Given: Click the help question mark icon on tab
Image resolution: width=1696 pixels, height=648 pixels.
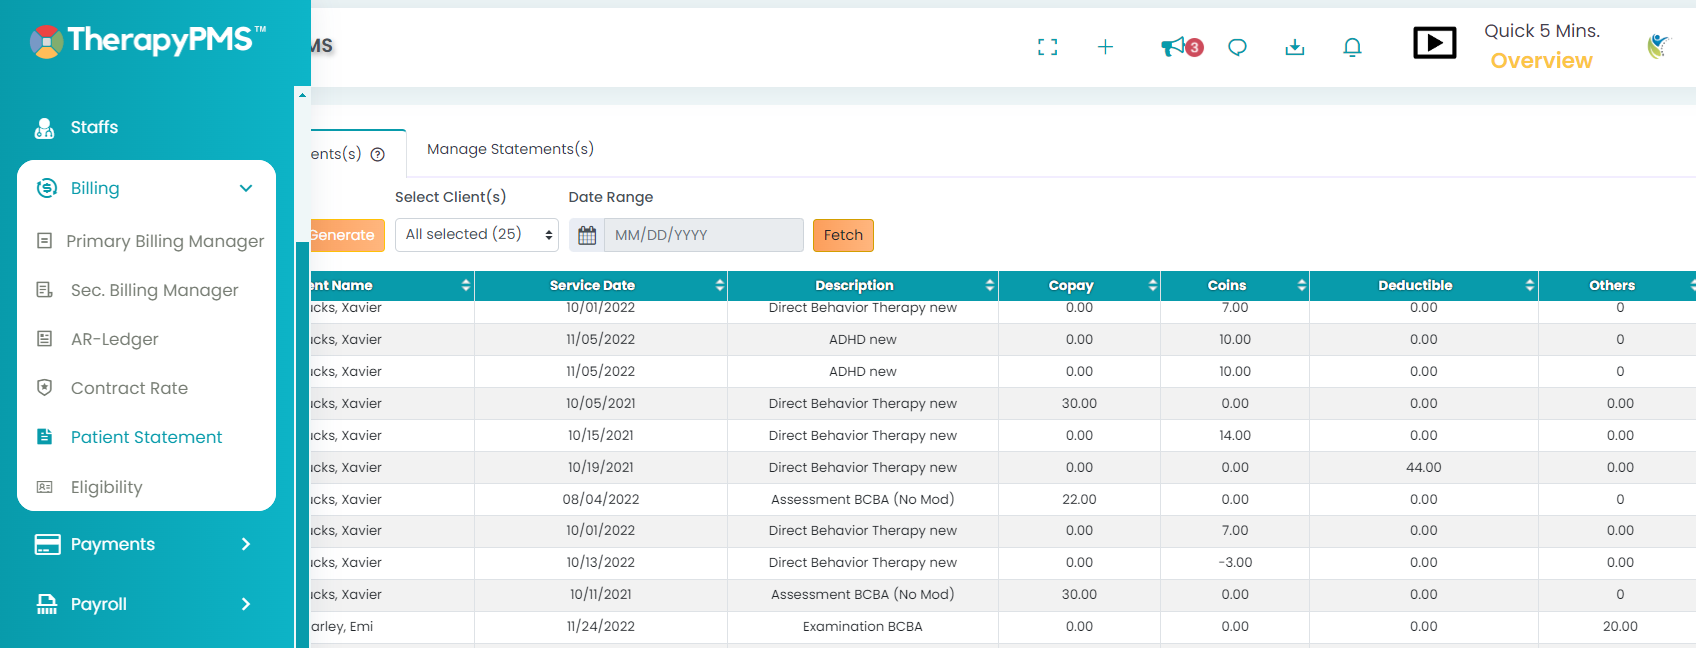Looking at the screenshot, I should [x=378, y=154].
